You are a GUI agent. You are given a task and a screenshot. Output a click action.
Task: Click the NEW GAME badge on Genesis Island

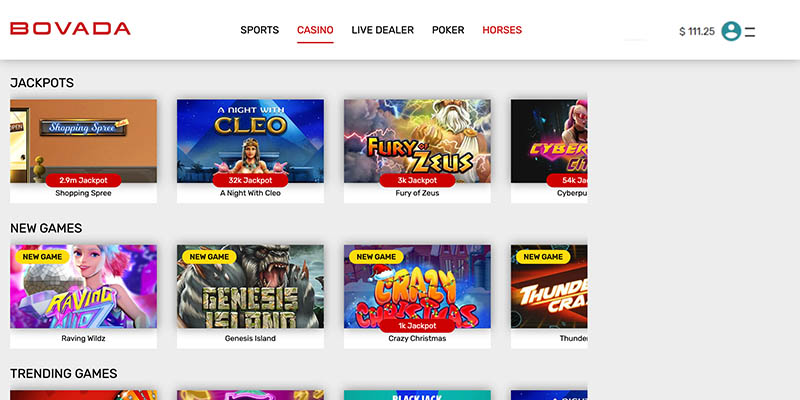(209, 257)
